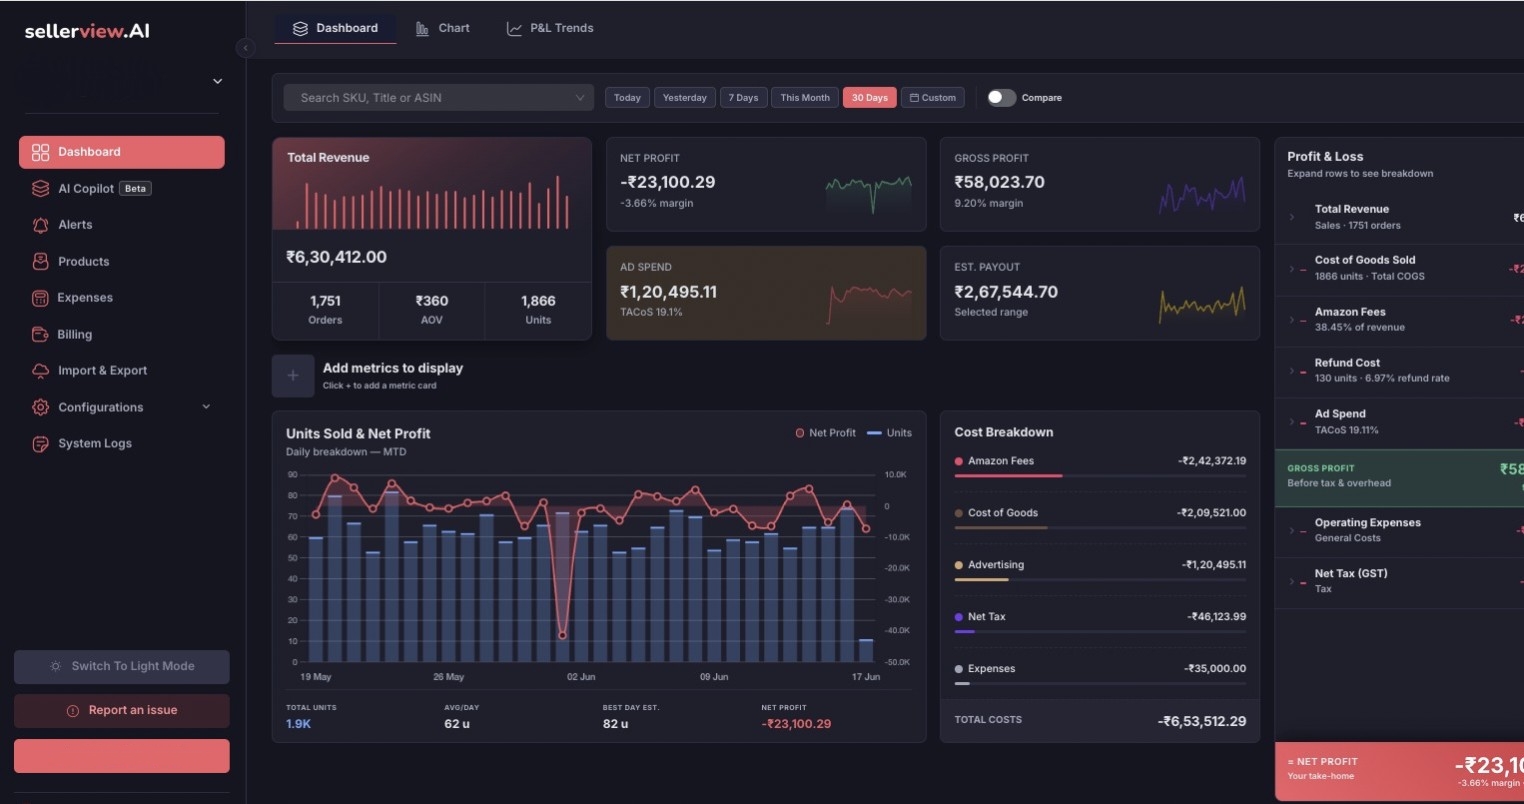Toggle the Units series in the chart legend
1524x804 pixels.
(889, 433)
